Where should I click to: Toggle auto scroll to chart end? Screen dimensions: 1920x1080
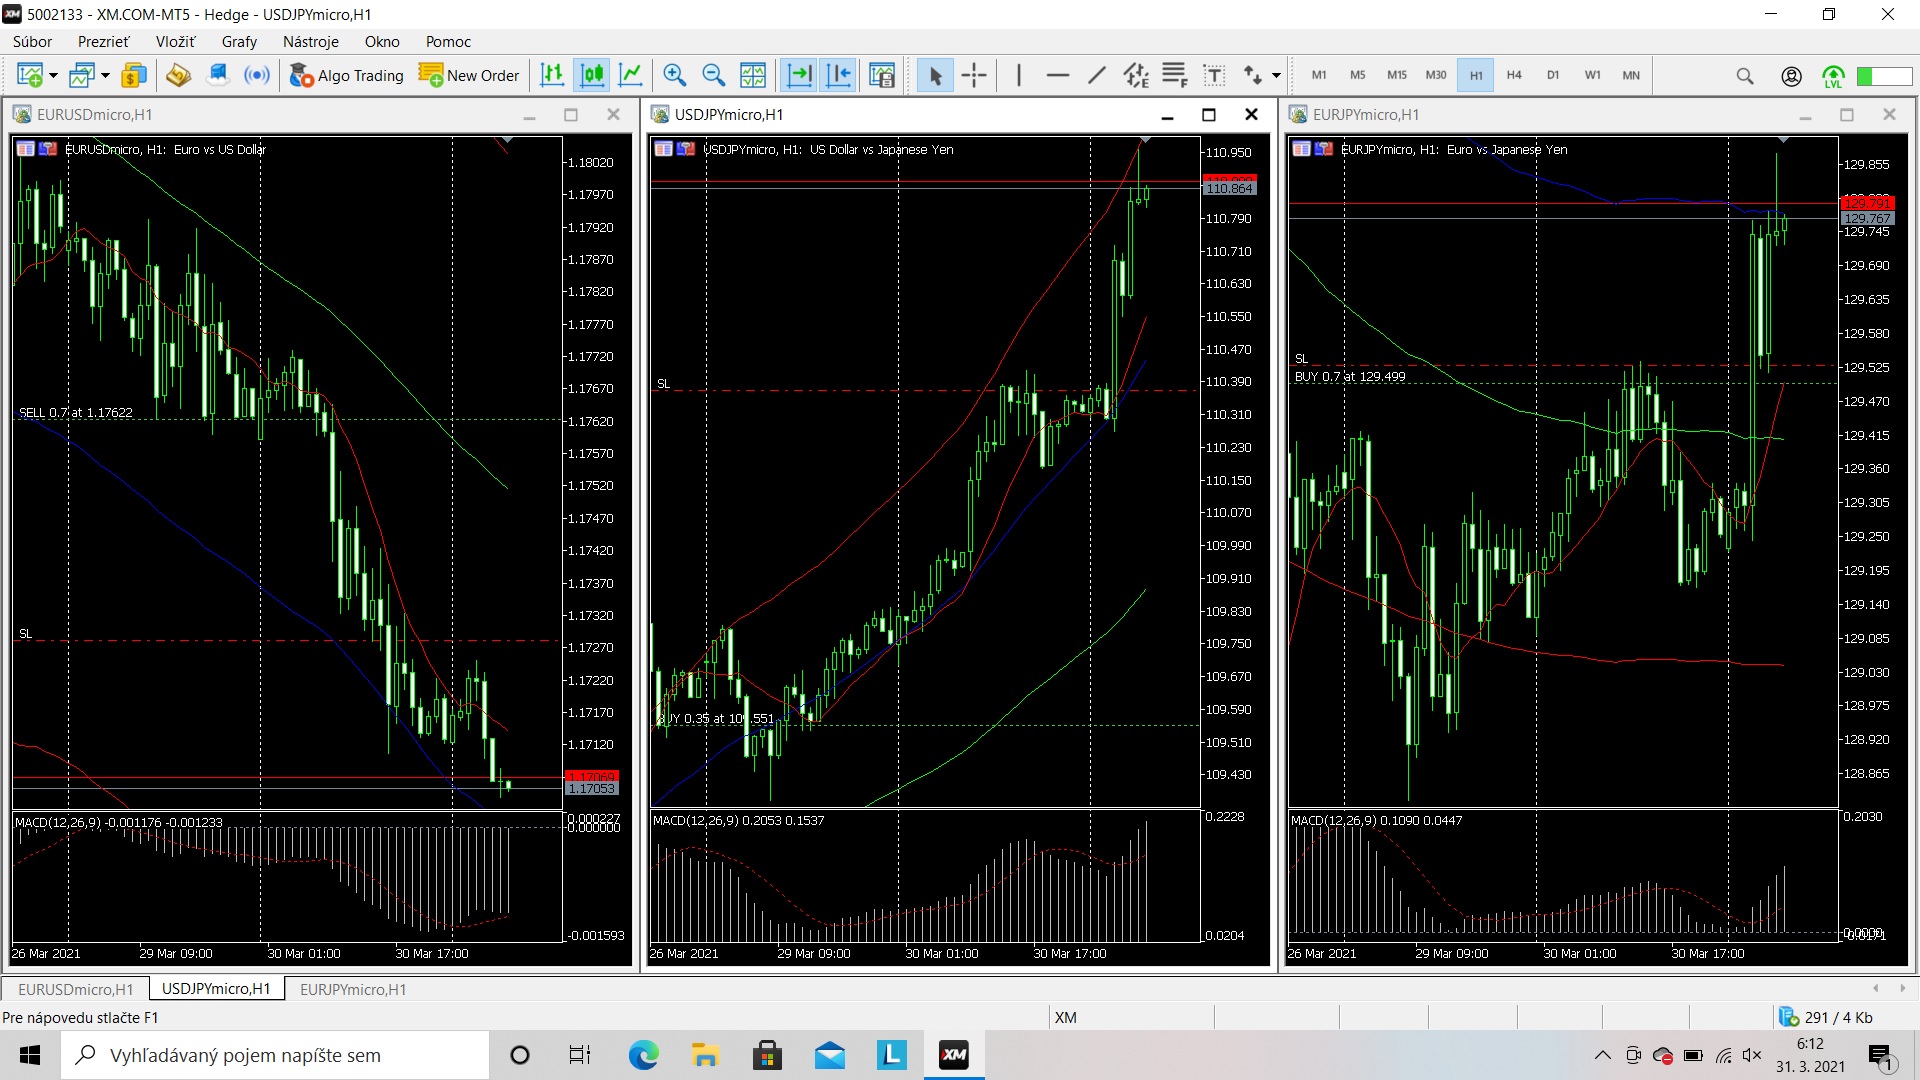[799, 75]
